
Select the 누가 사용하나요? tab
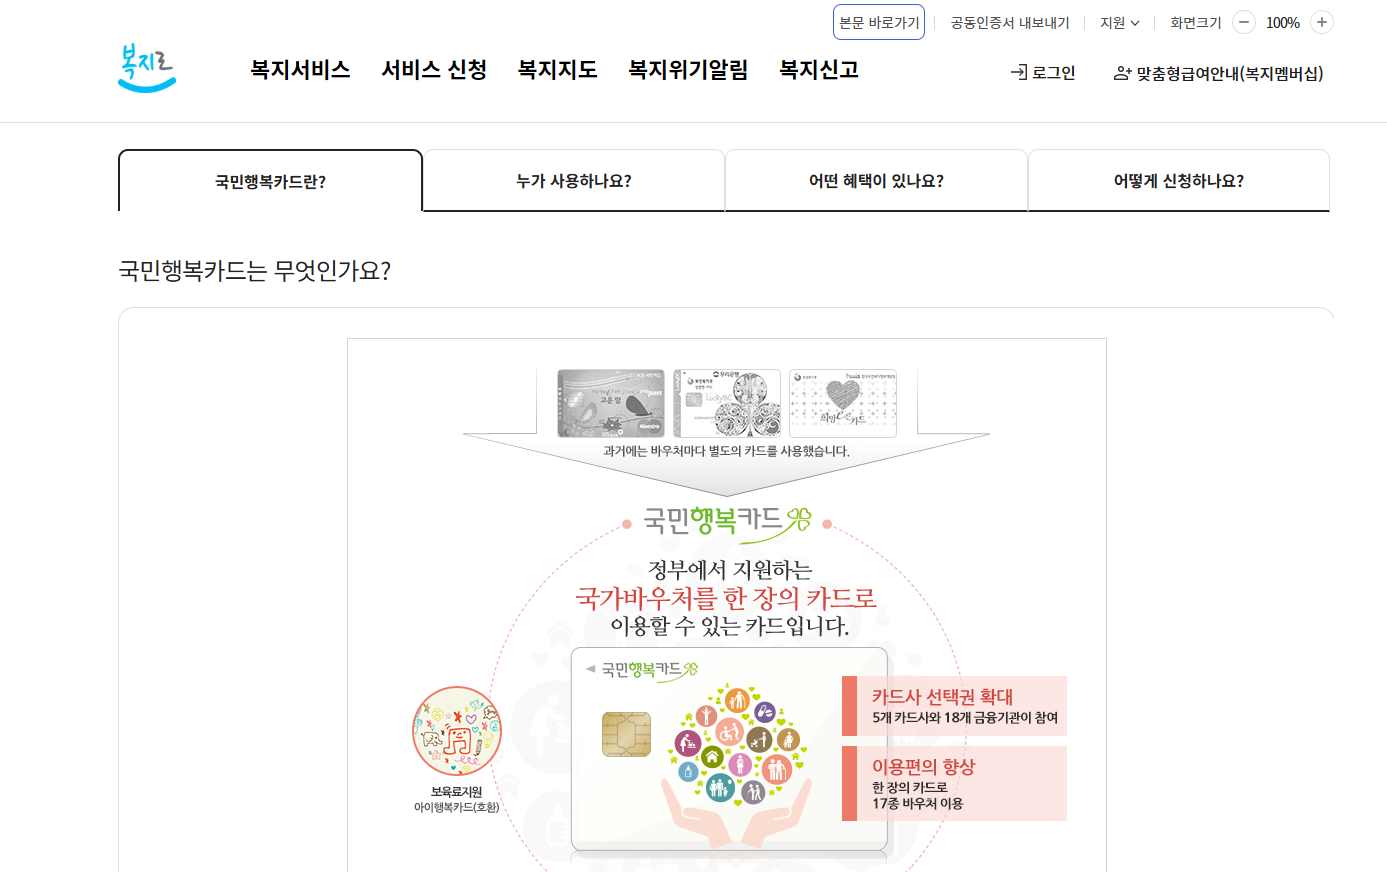click(x=574, y=181)
